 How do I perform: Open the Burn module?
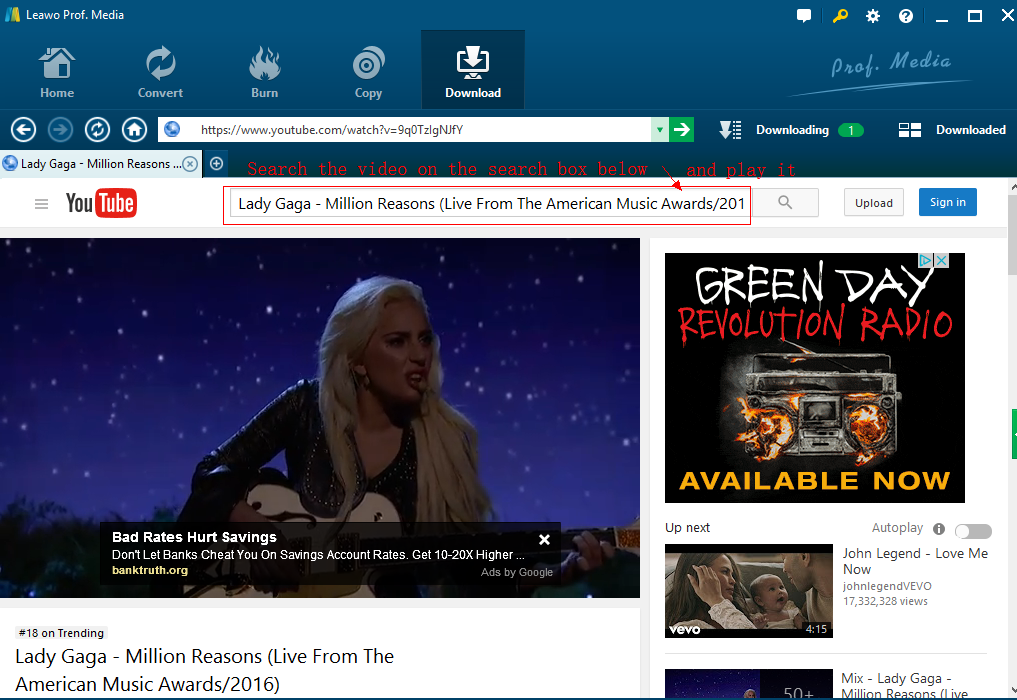[265, 72]
